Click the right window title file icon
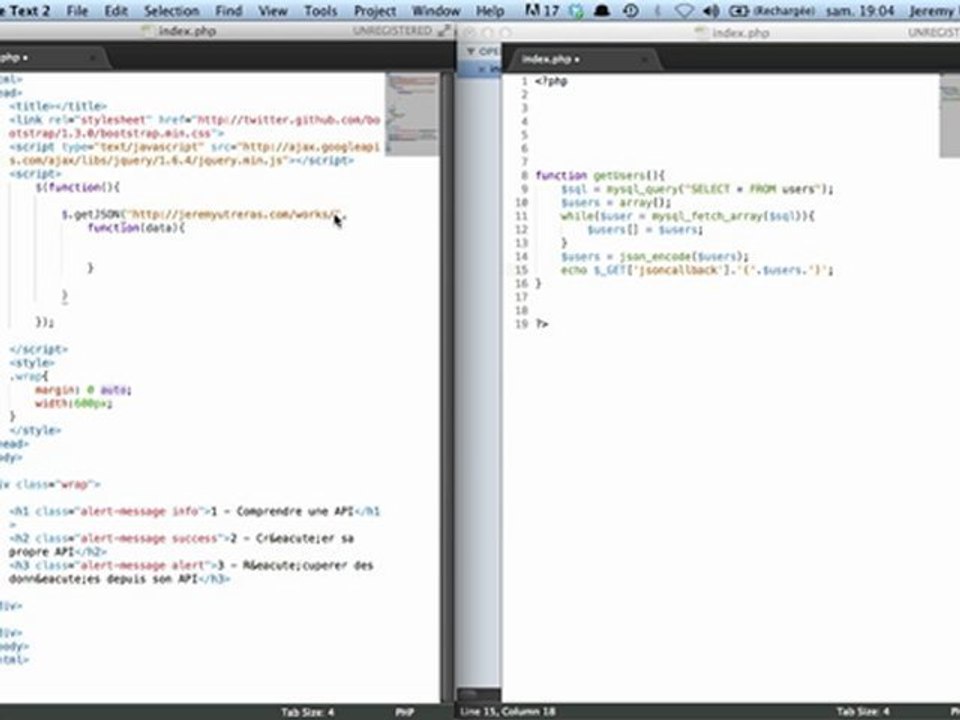This screenshot has height=720, width=960. coord(702,32)
